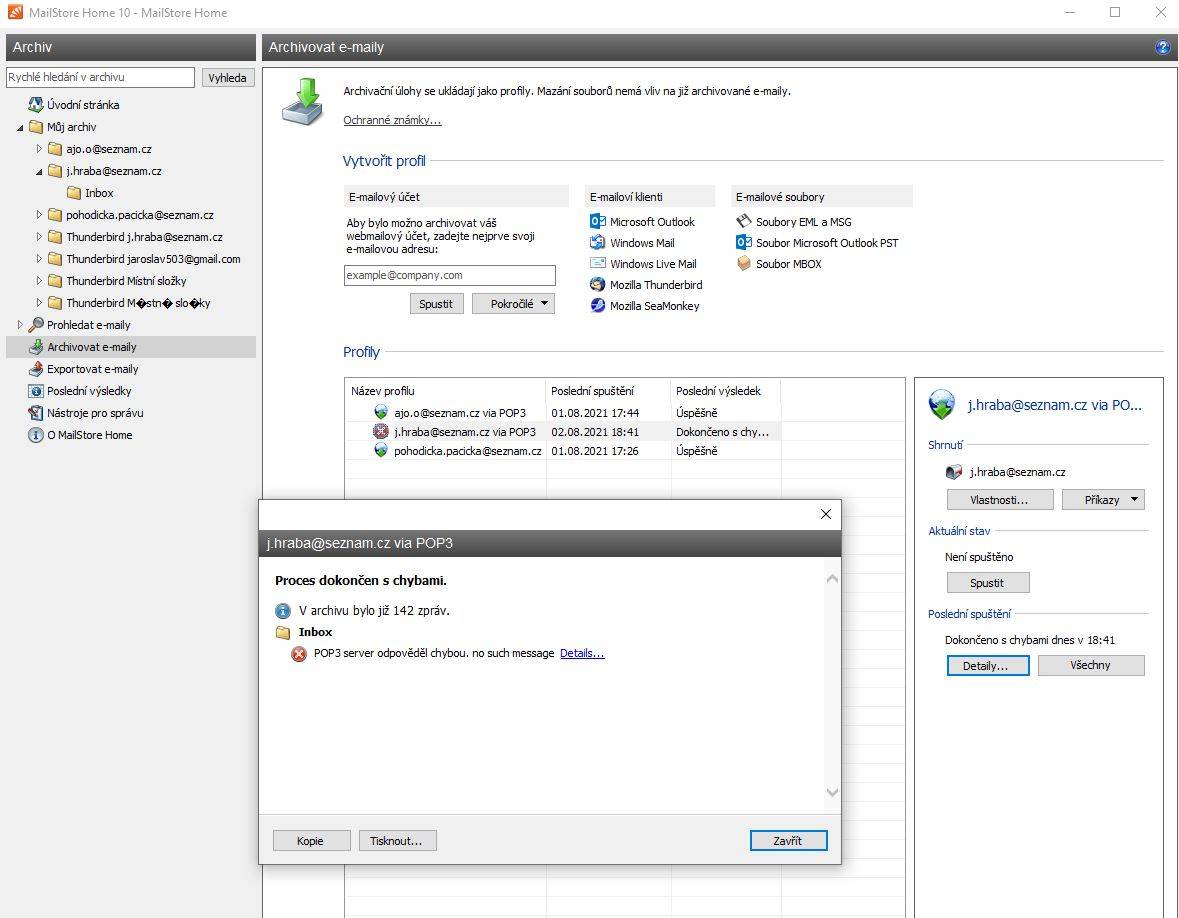The width and height of the screenshot is (1179, 918).
Task: Click dialog scrollbar up arrow
Action: [x=832, y=579]
